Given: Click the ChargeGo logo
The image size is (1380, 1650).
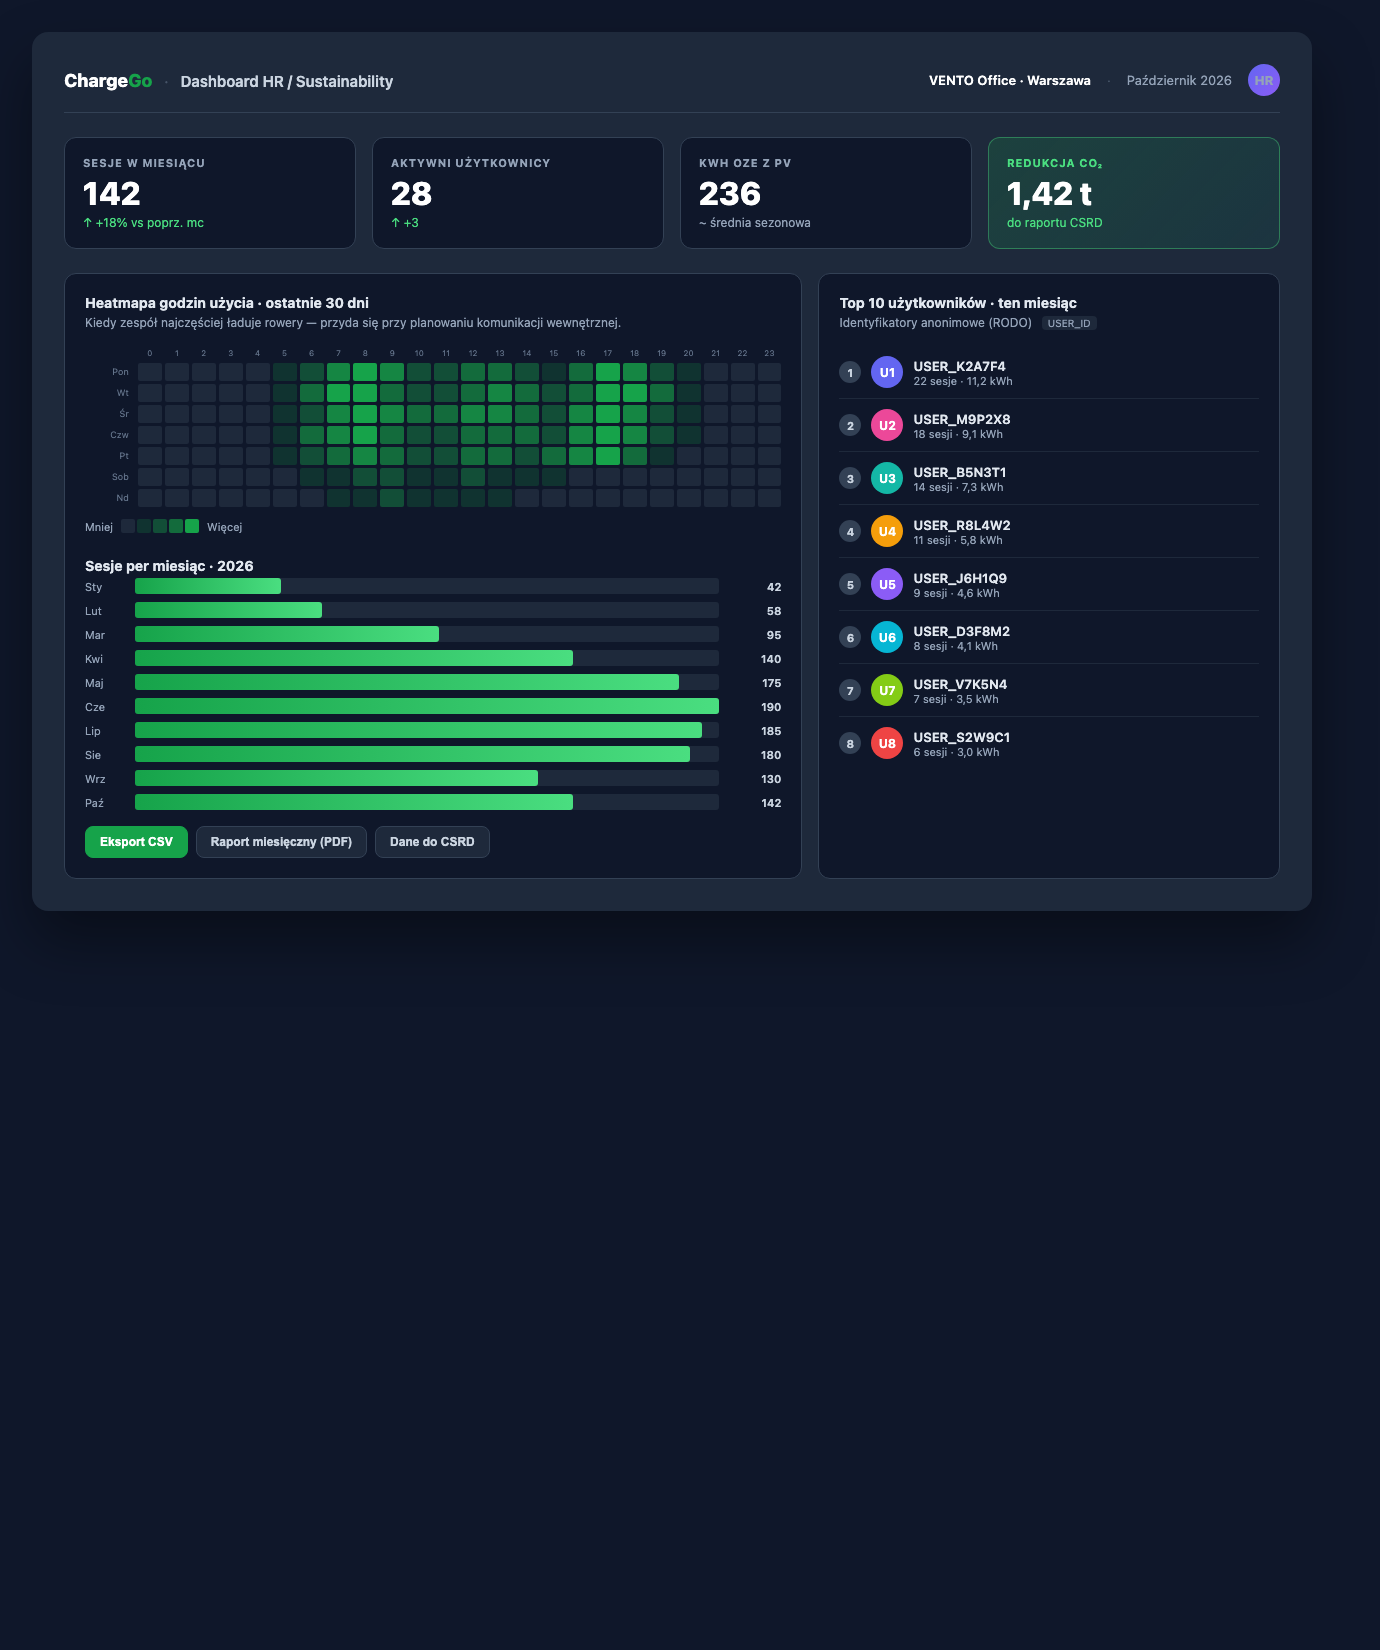Looking at the screenshot, I should click(x=108, y=81).
